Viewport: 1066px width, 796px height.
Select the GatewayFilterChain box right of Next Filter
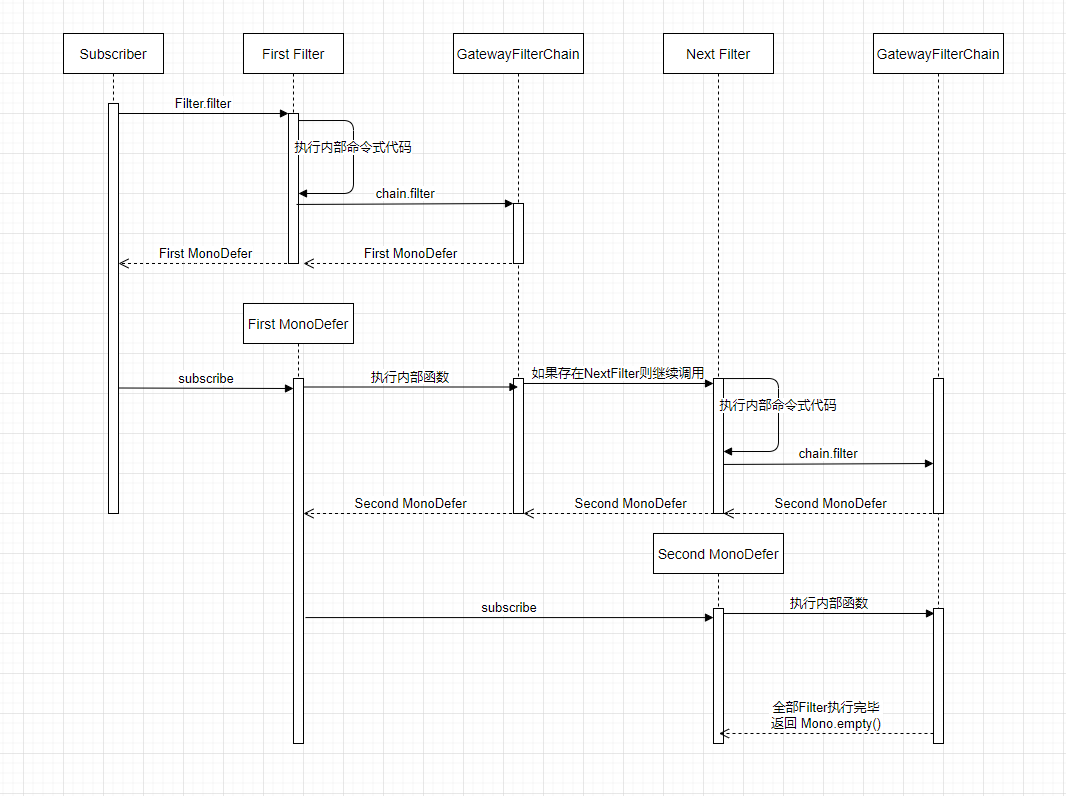click(x=938, y=54)
